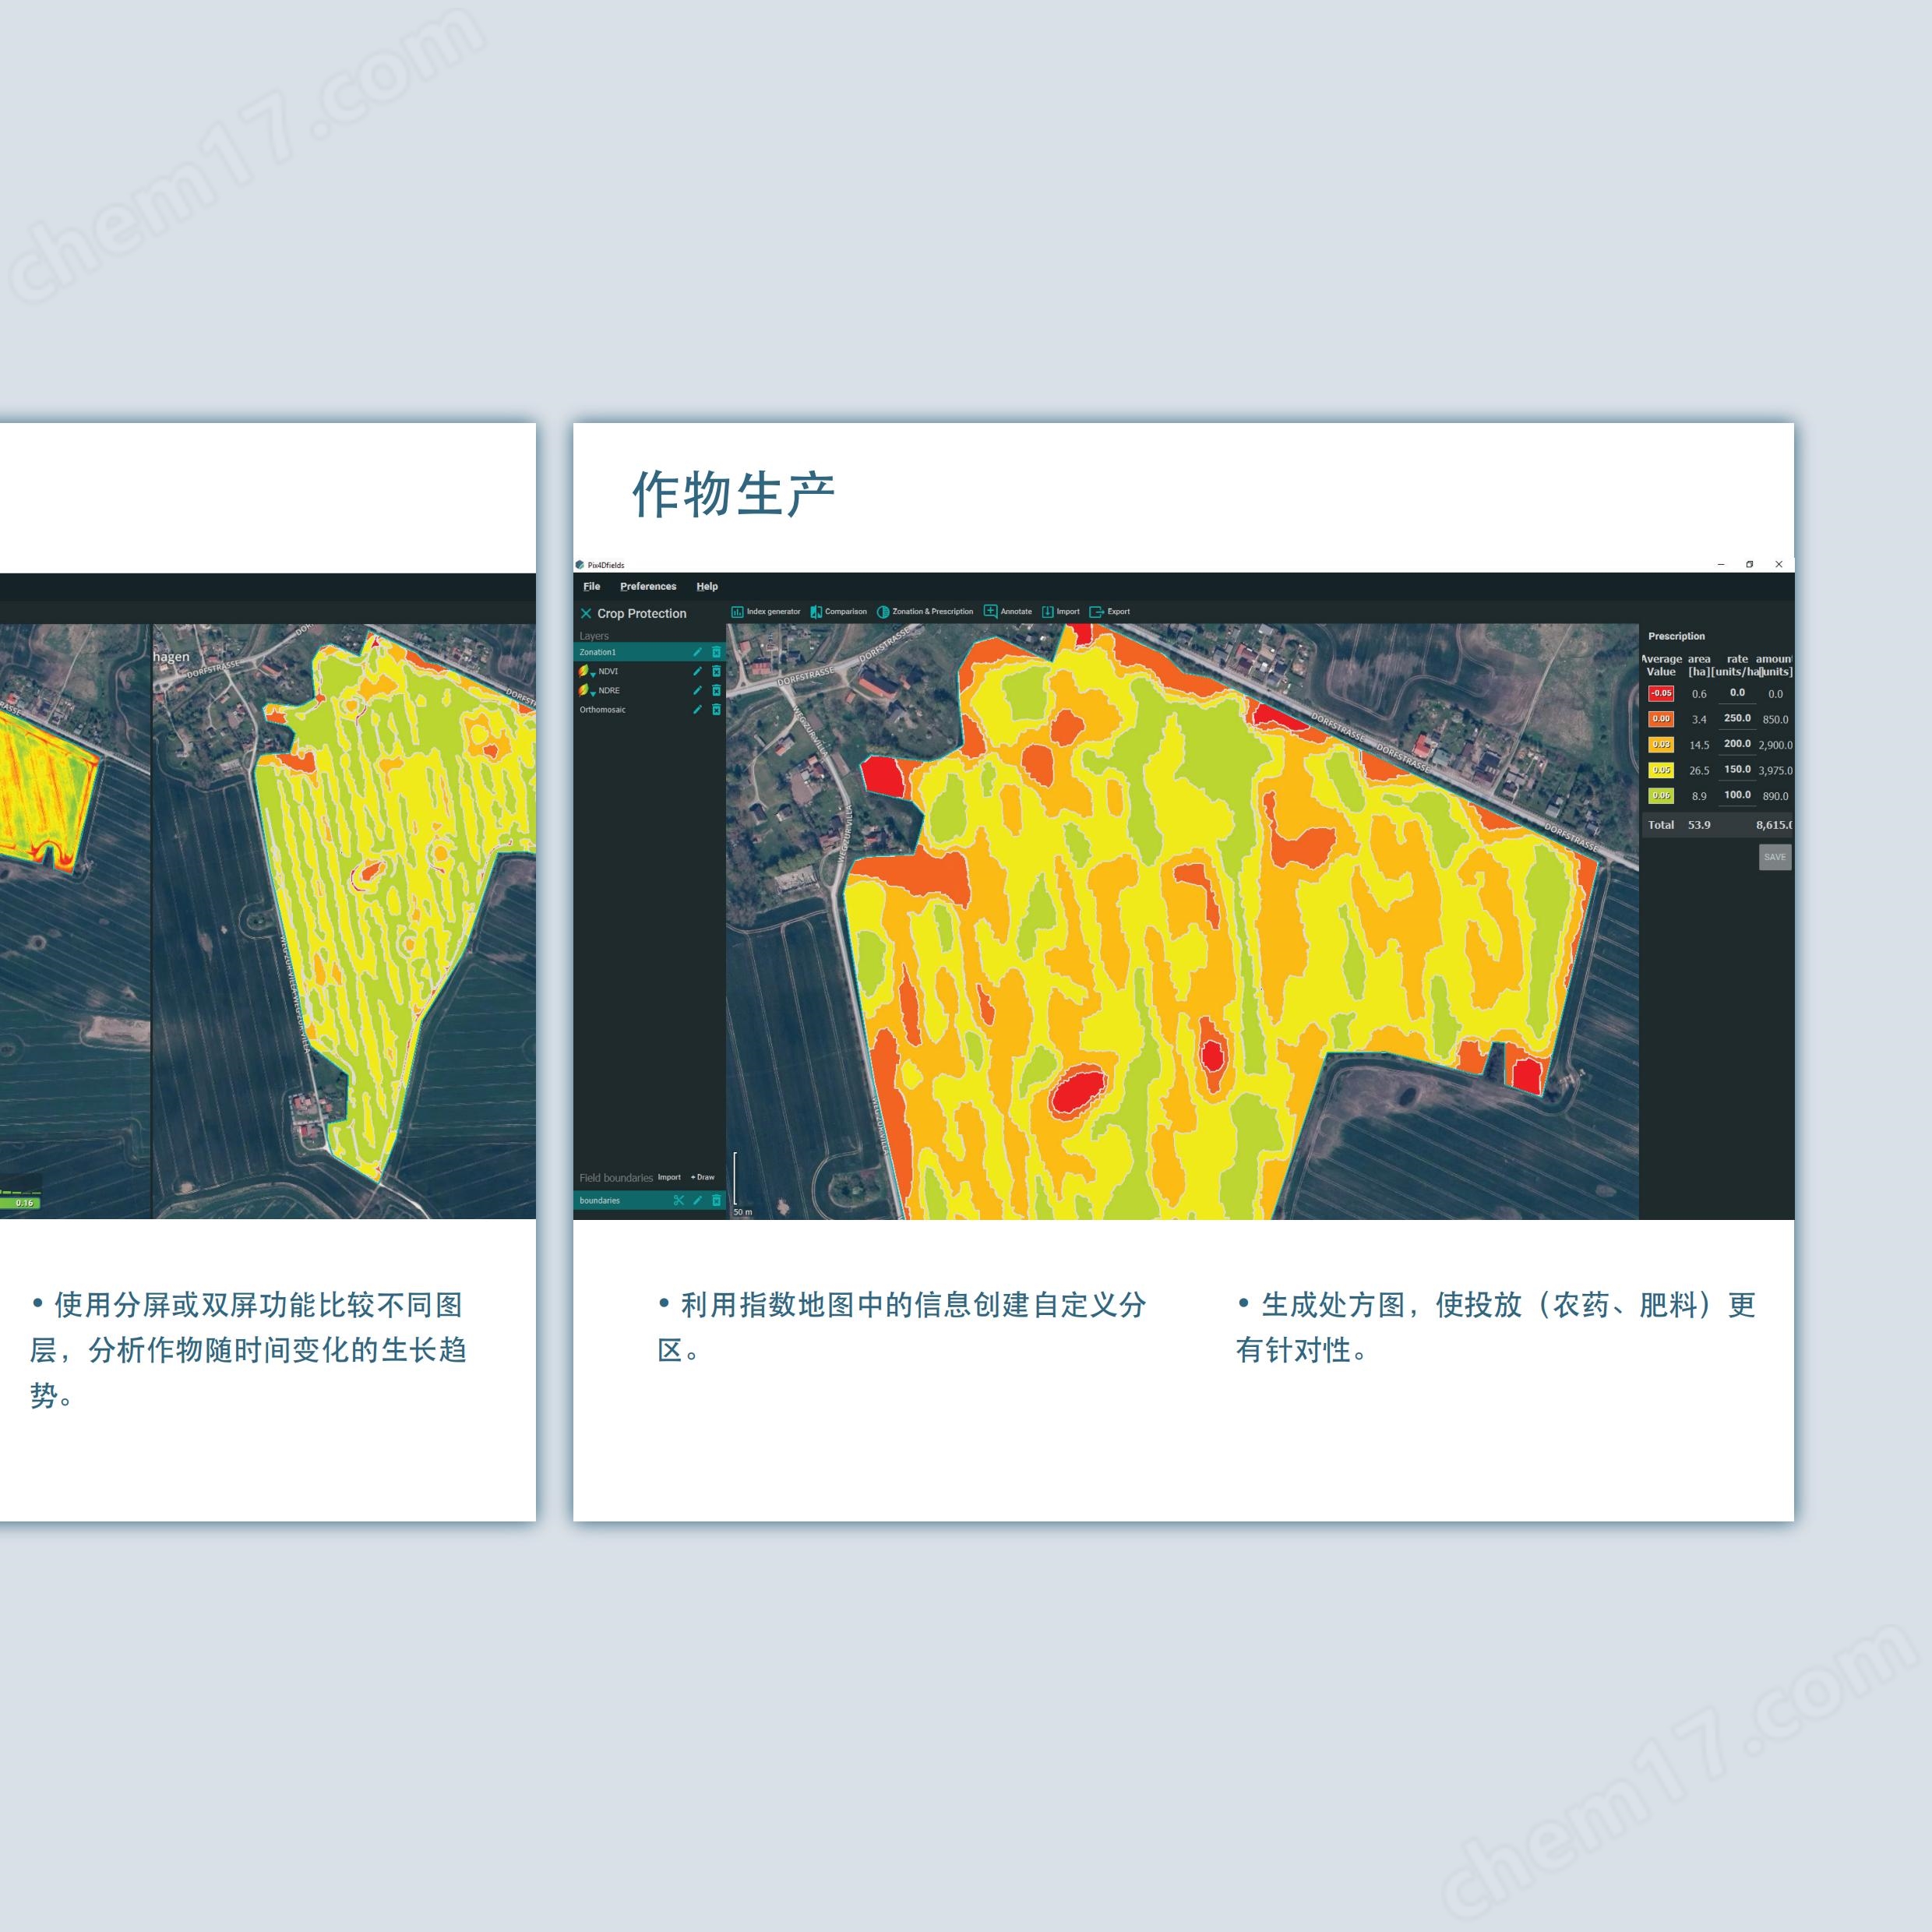Click the red -0.05 zone swatch

pos(1661,693)
